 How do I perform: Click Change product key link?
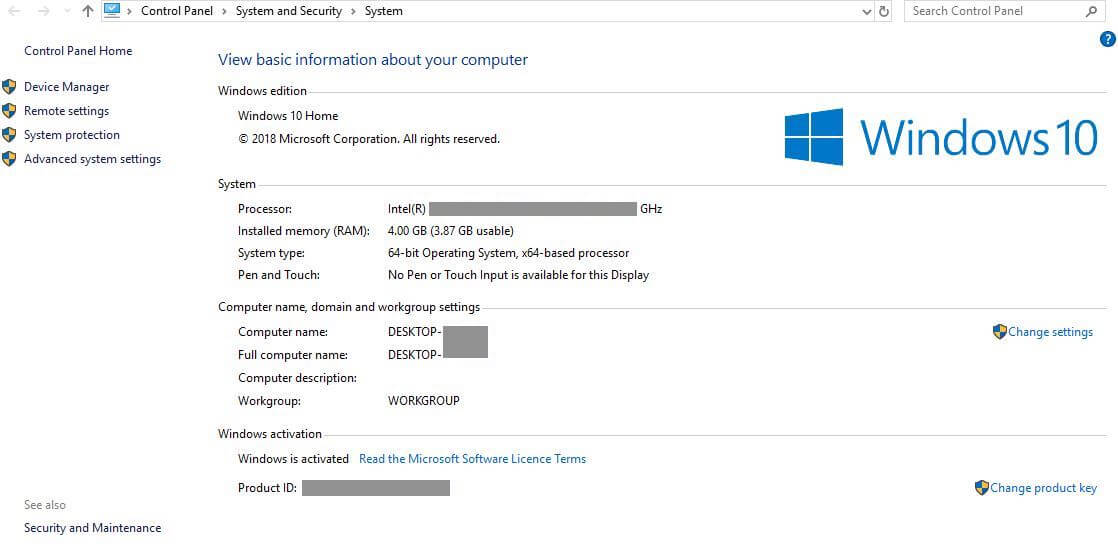click(x=1043, y=488)
